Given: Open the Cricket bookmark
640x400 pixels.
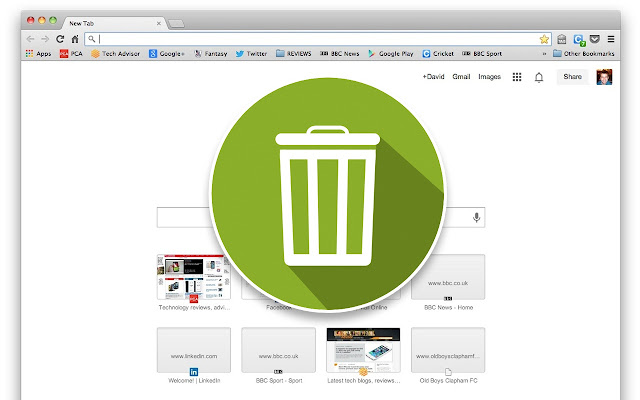Looking at the screenshot, I should (x=438, y=53).
